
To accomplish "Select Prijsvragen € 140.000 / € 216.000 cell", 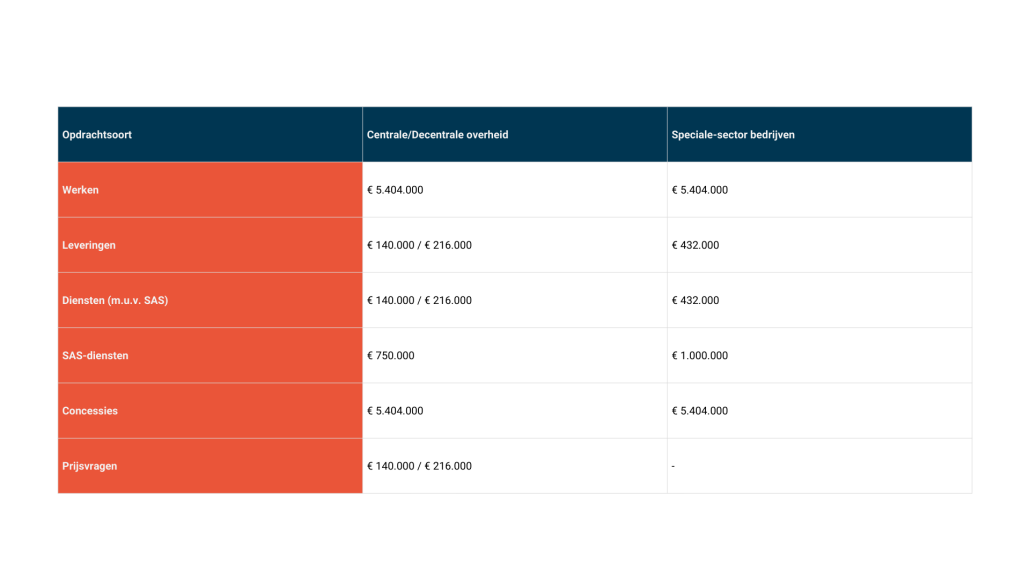I will (420, 466).
